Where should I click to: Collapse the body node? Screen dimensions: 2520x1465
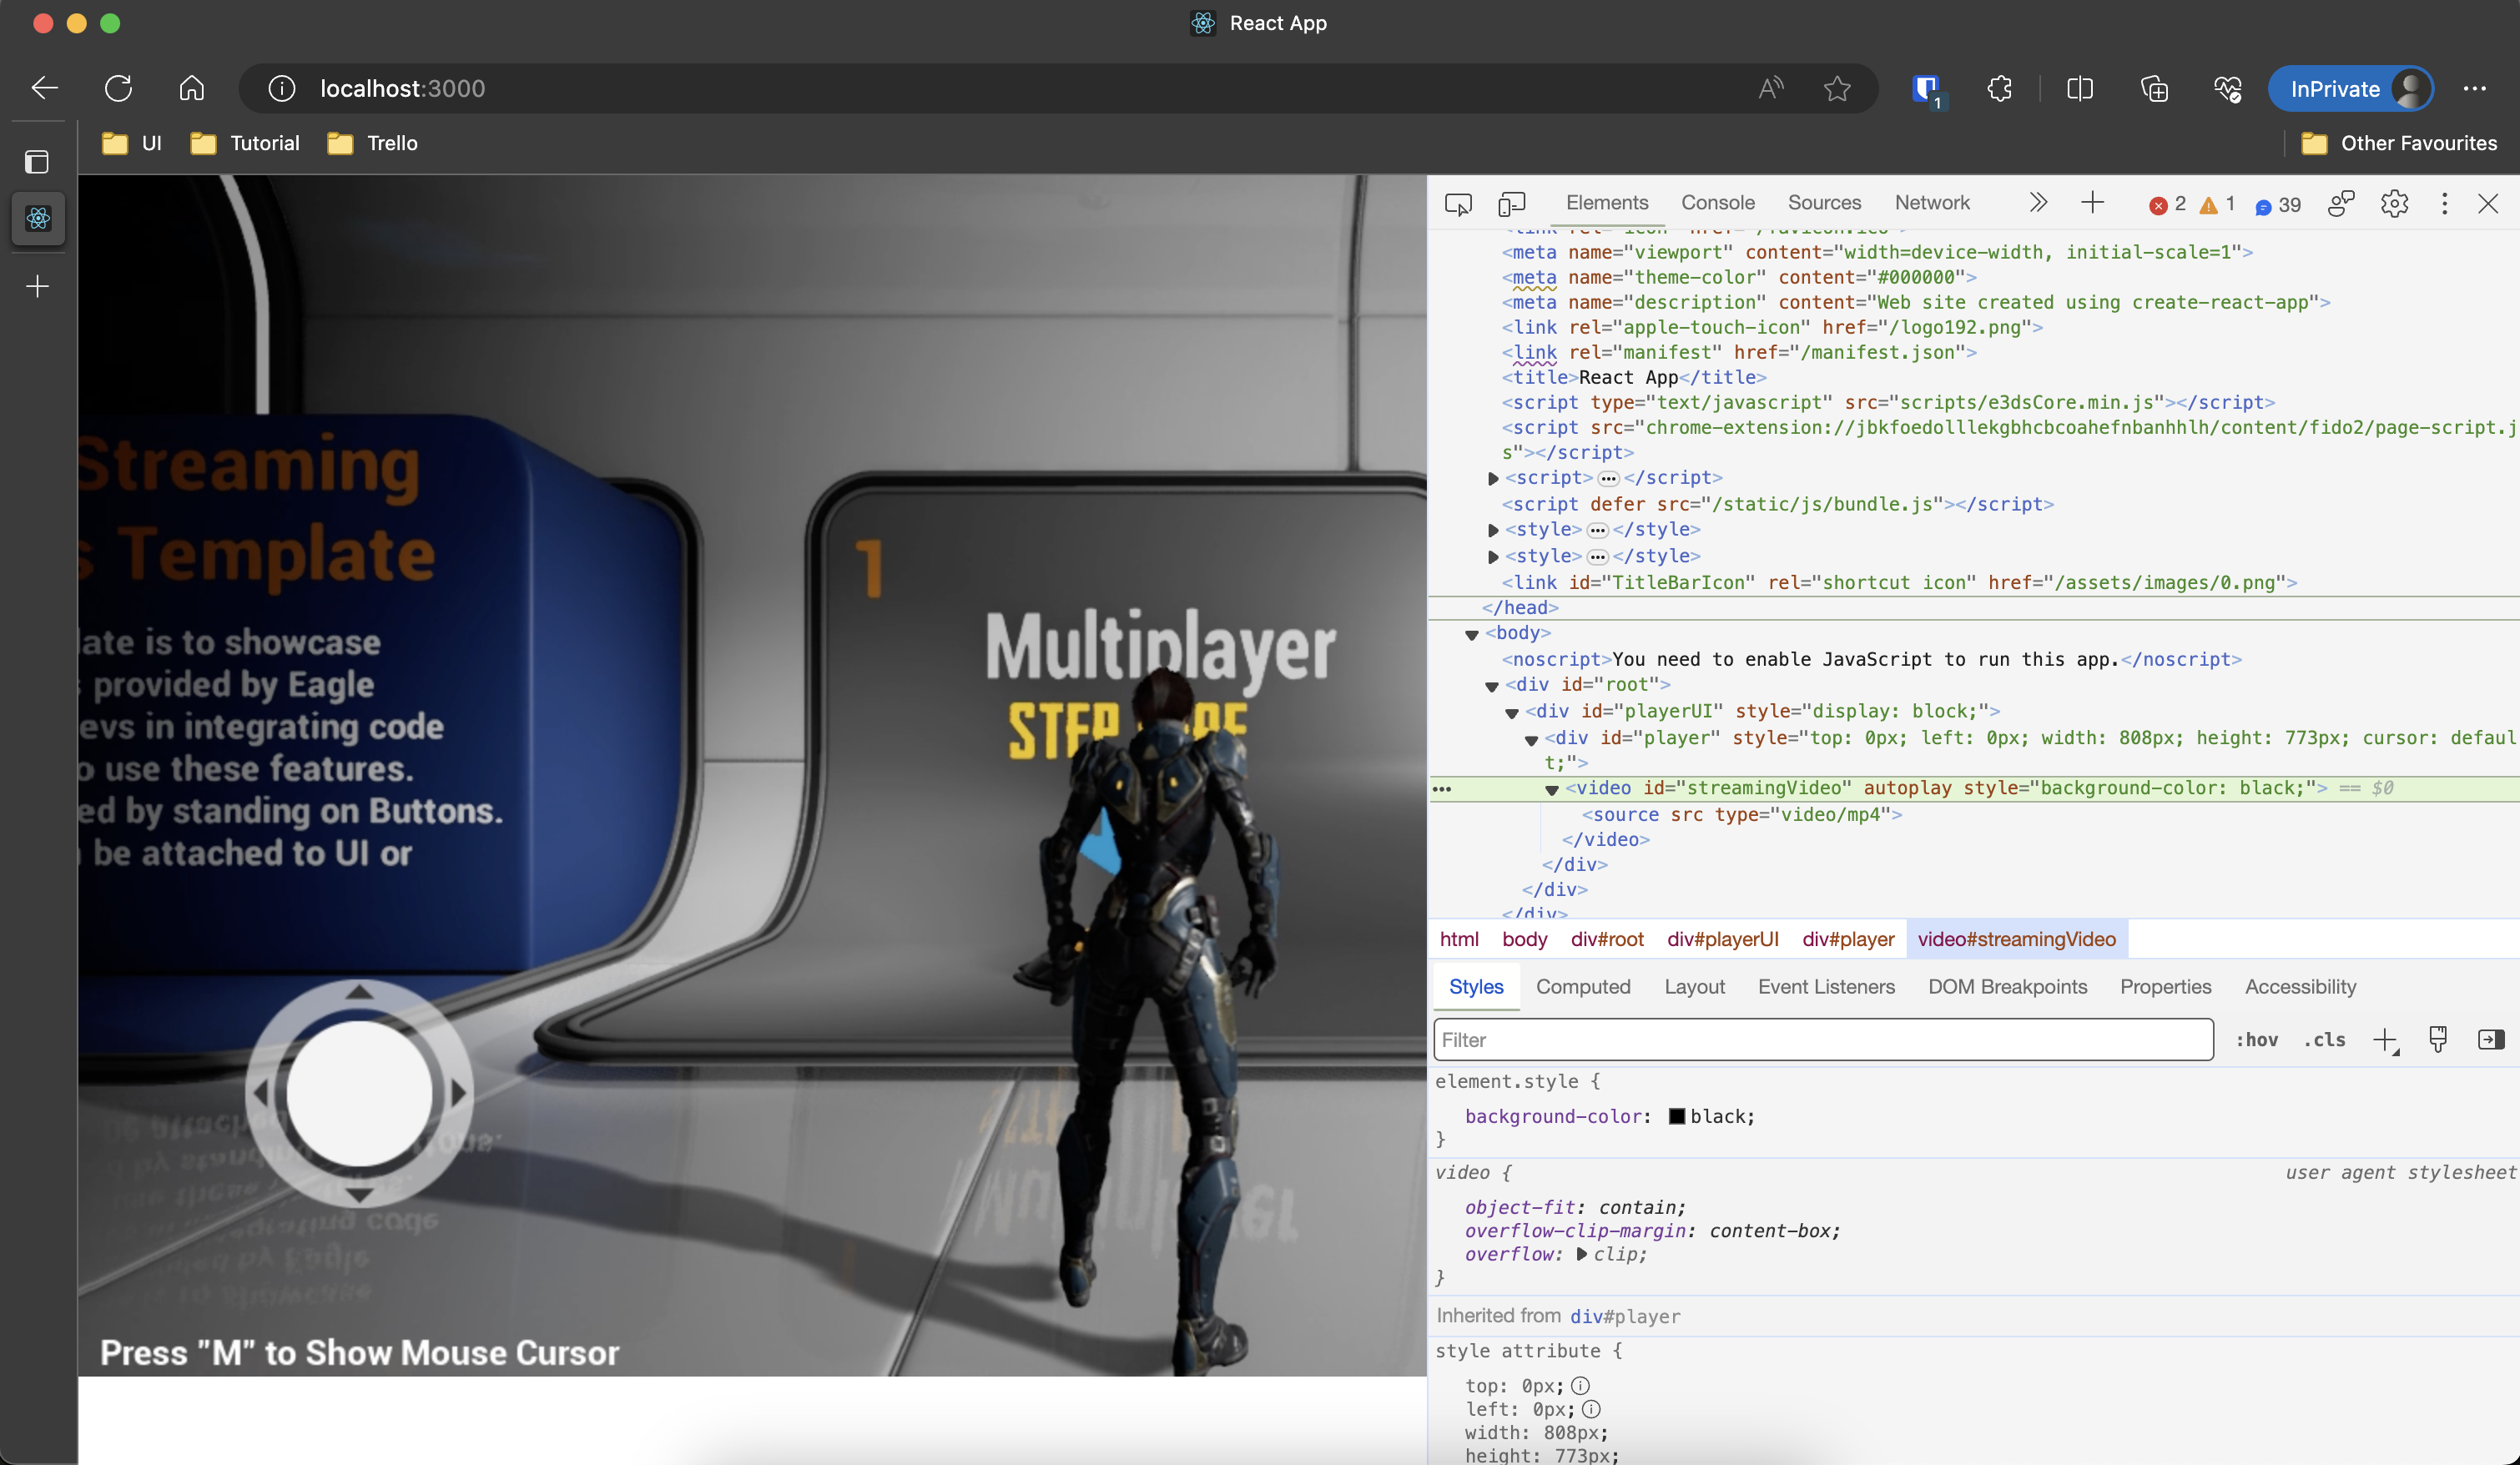[1472, 634]
